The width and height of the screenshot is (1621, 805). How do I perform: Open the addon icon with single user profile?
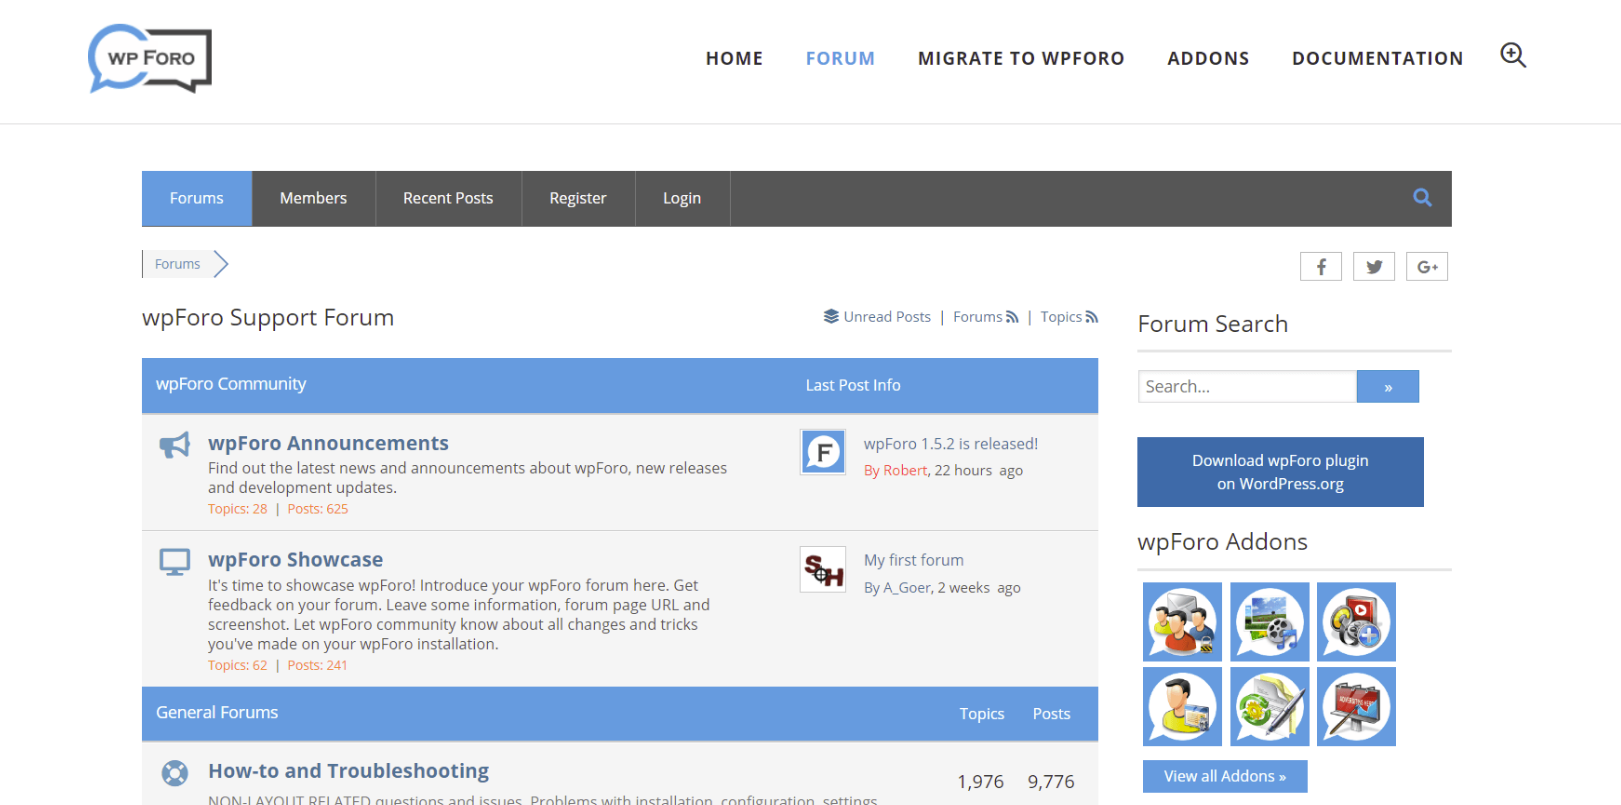point(1182,707)
